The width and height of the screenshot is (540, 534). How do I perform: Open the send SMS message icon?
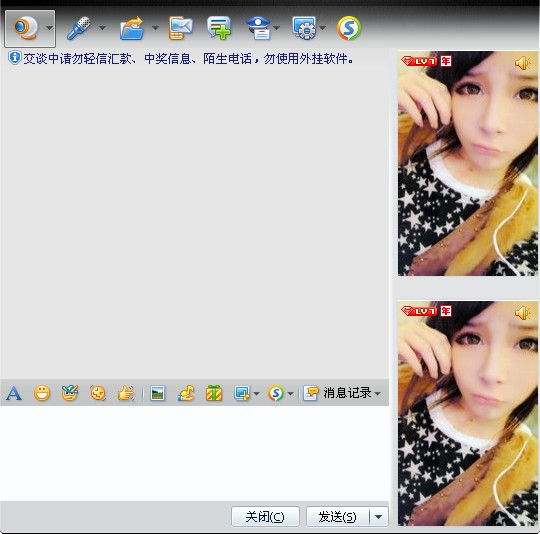(x=181, y=28)
